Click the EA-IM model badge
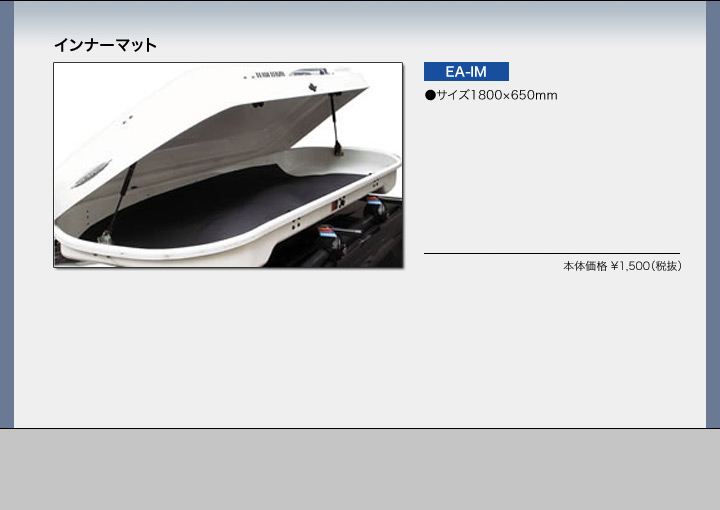 tap(466, 72)
